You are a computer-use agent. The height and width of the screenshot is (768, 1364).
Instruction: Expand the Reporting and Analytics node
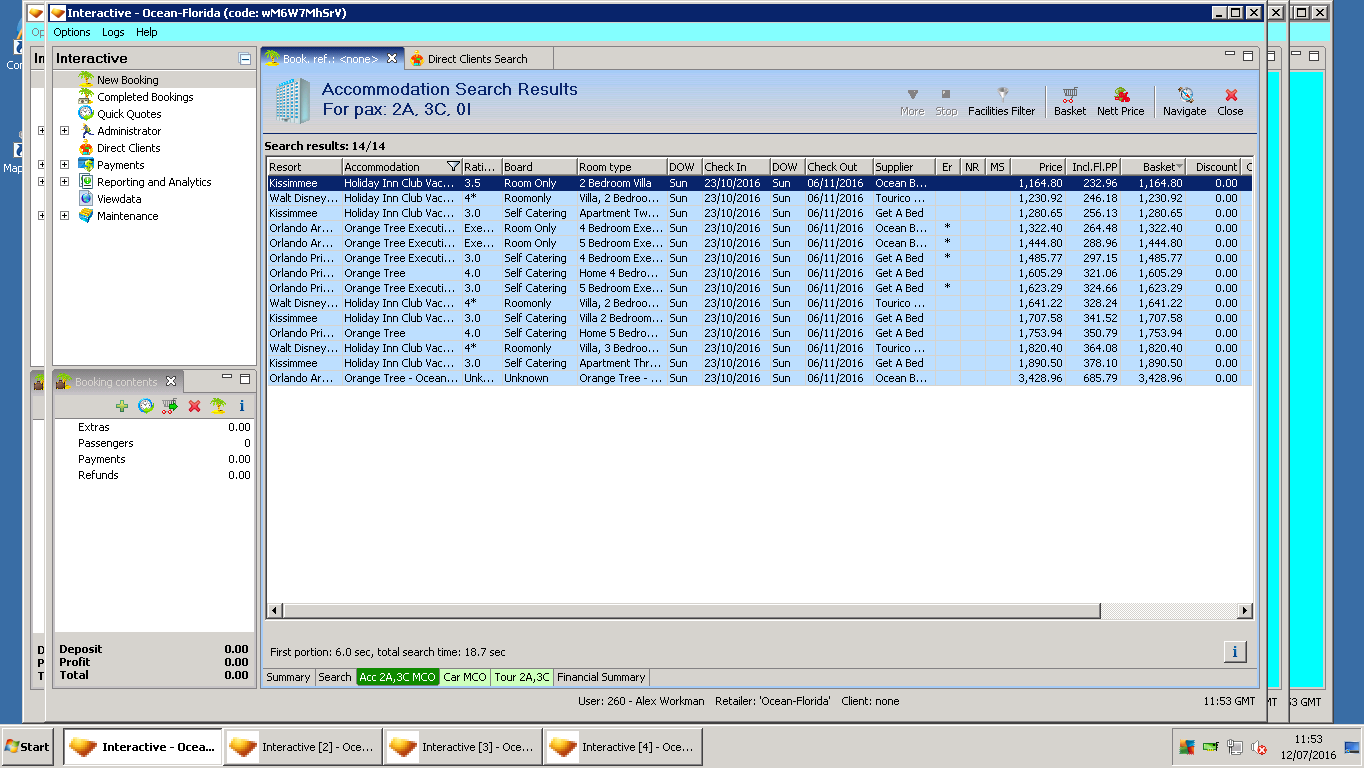click(x=64, y=182)
